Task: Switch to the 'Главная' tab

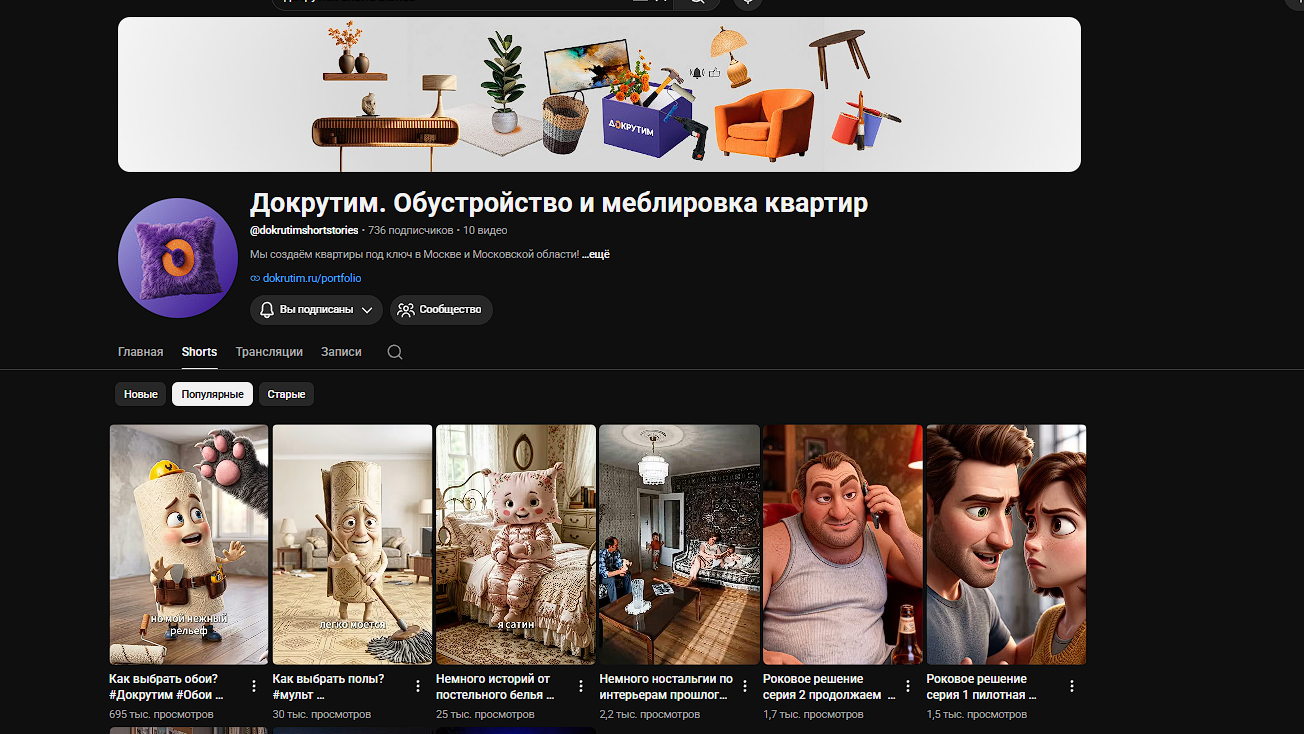Action: coord(140,352)
